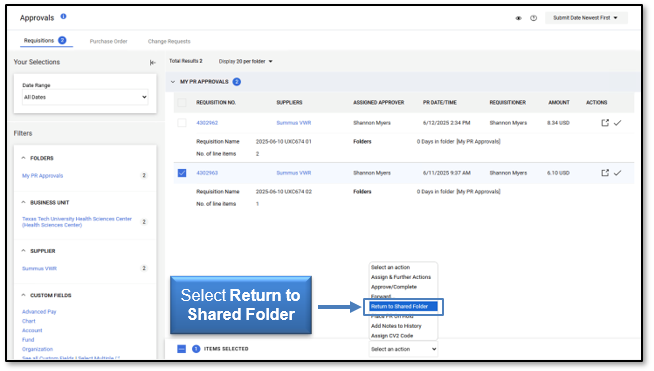Open Summus VWR supplier link for 4302963
This screenshot has width=654, height=371.
click(294, 173)
